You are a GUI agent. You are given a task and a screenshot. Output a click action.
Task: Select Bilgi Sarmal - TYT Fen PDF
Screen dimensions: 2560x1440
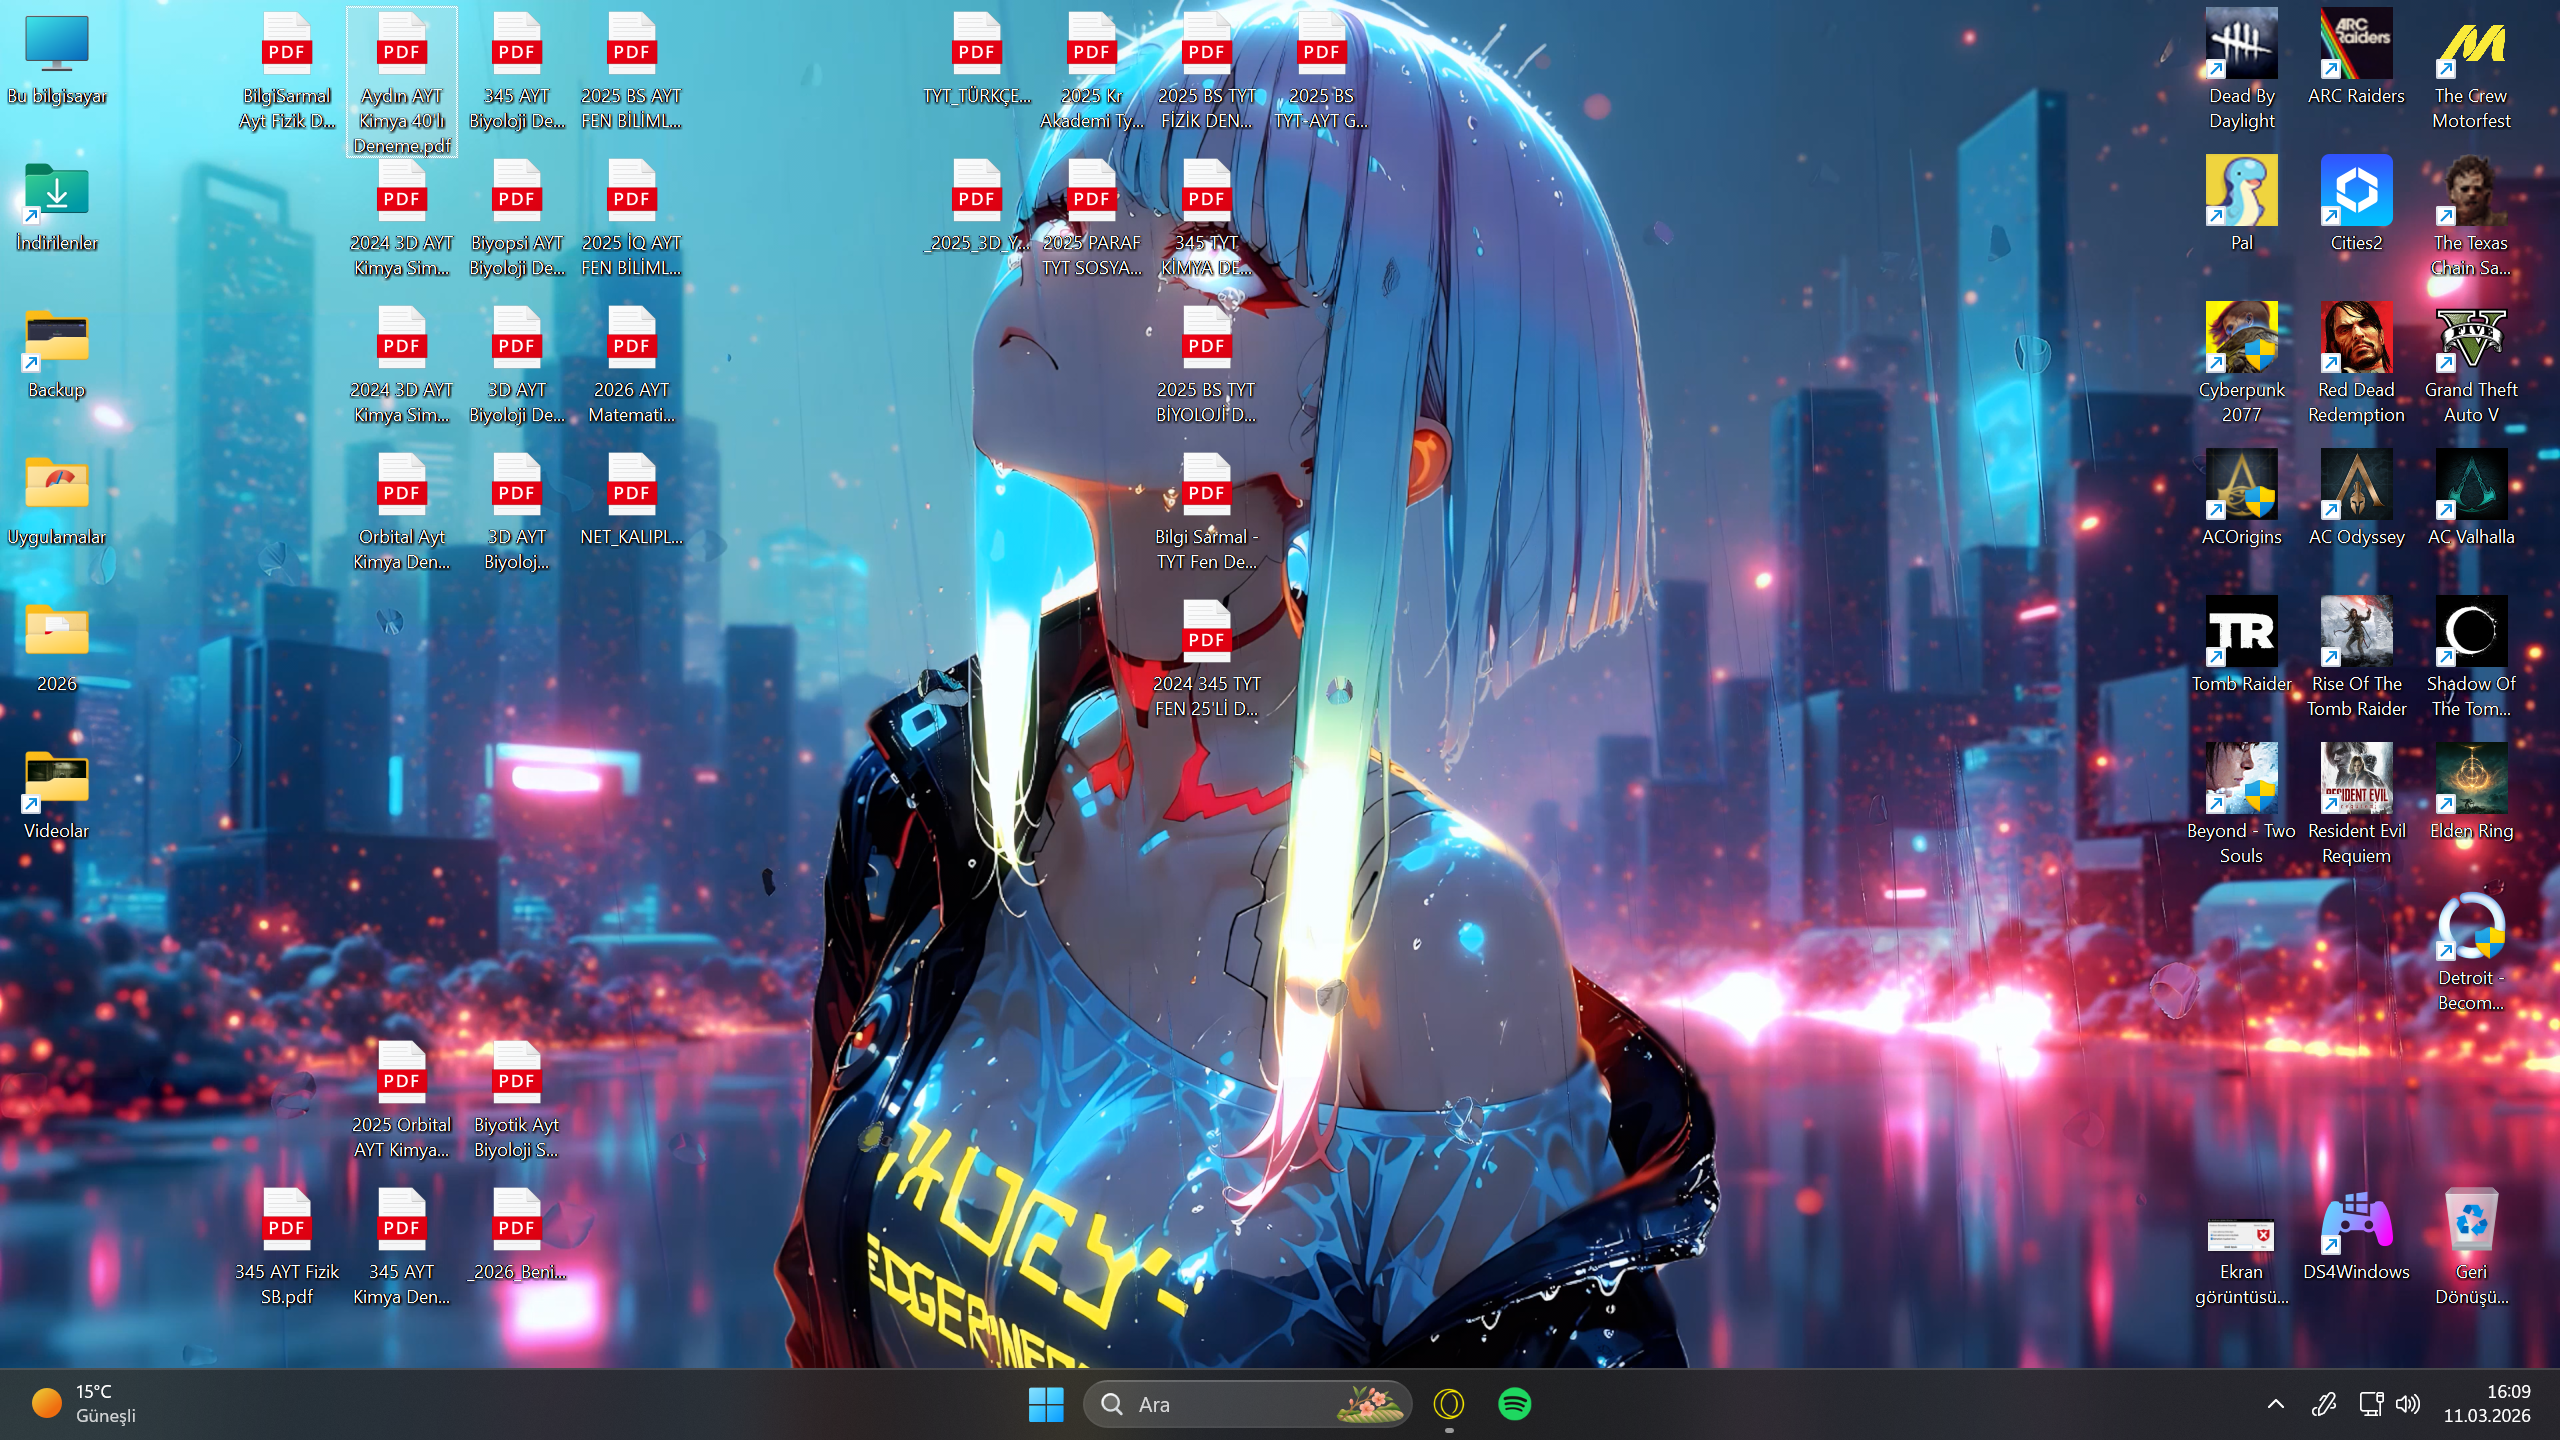(1207, 511)
